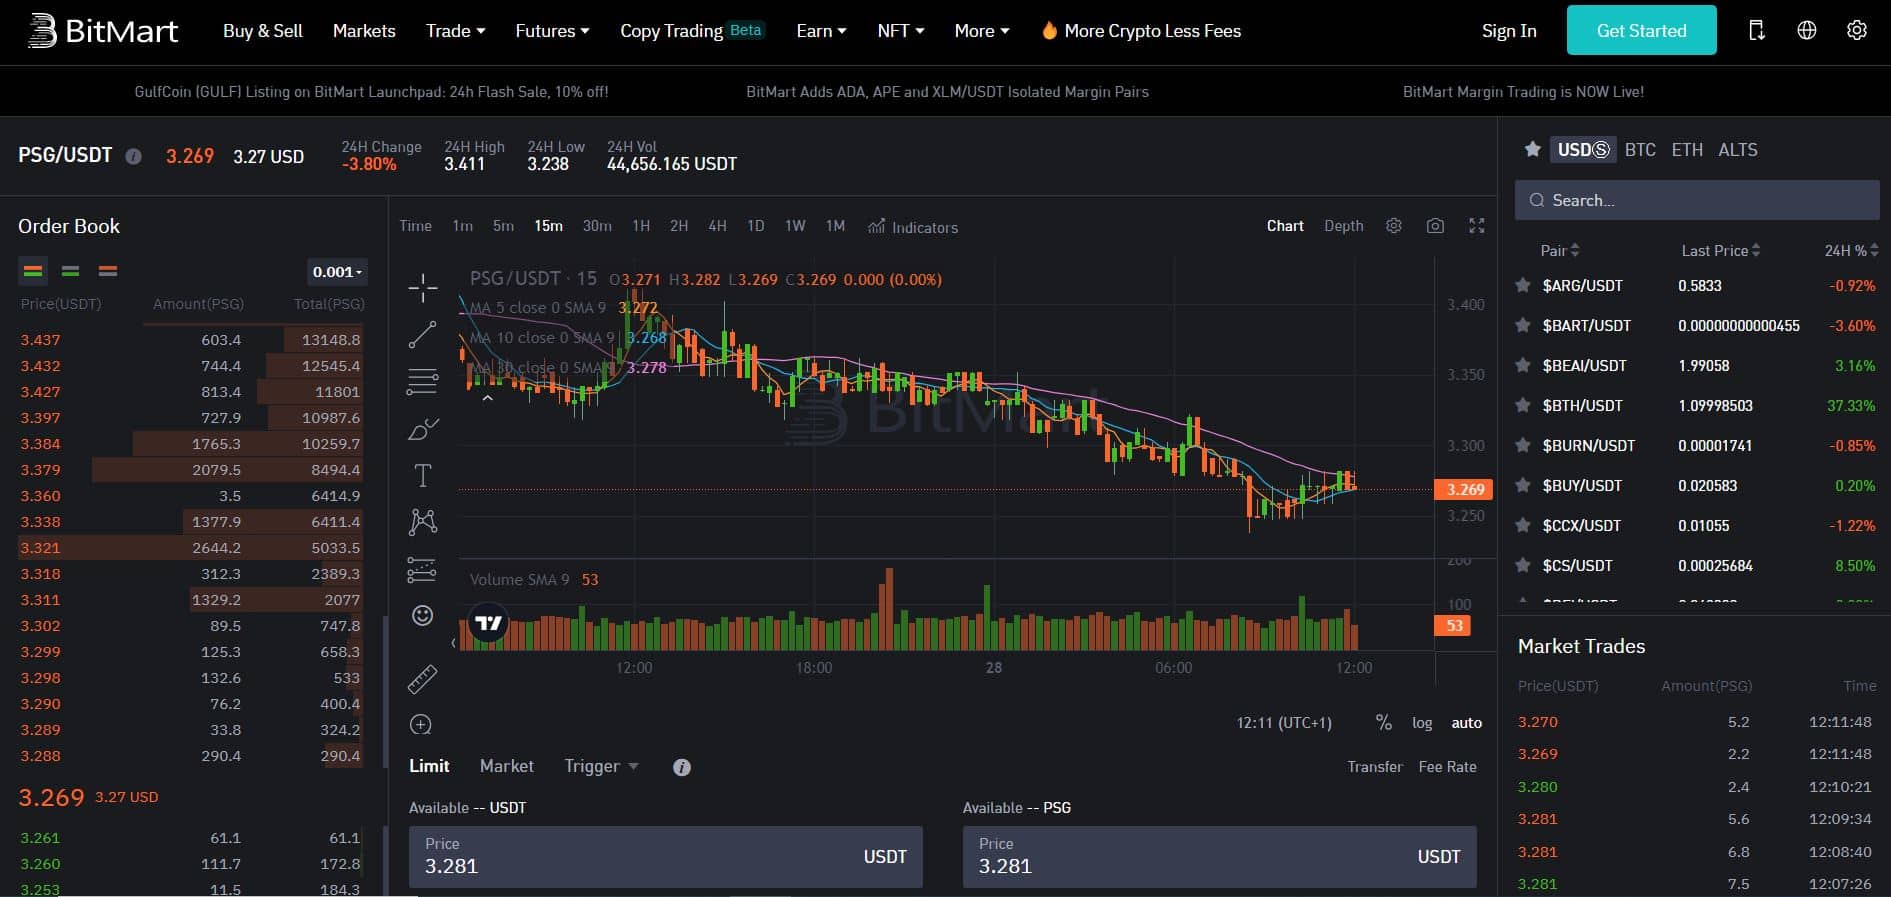Expand chart to fullscreen

pos(1476,226)
